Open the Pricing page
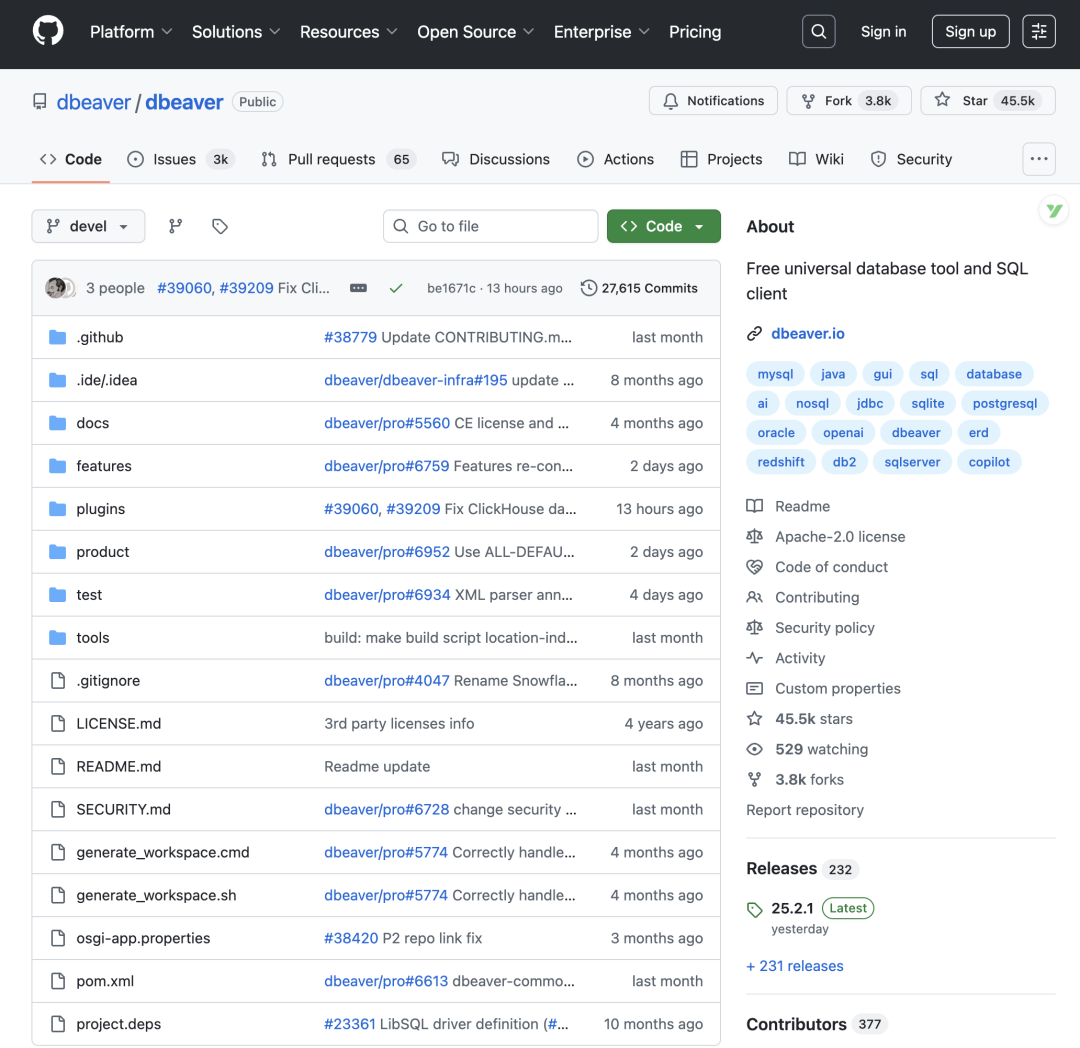The height and width of the screenshot is (1048, 1080). 695,32
